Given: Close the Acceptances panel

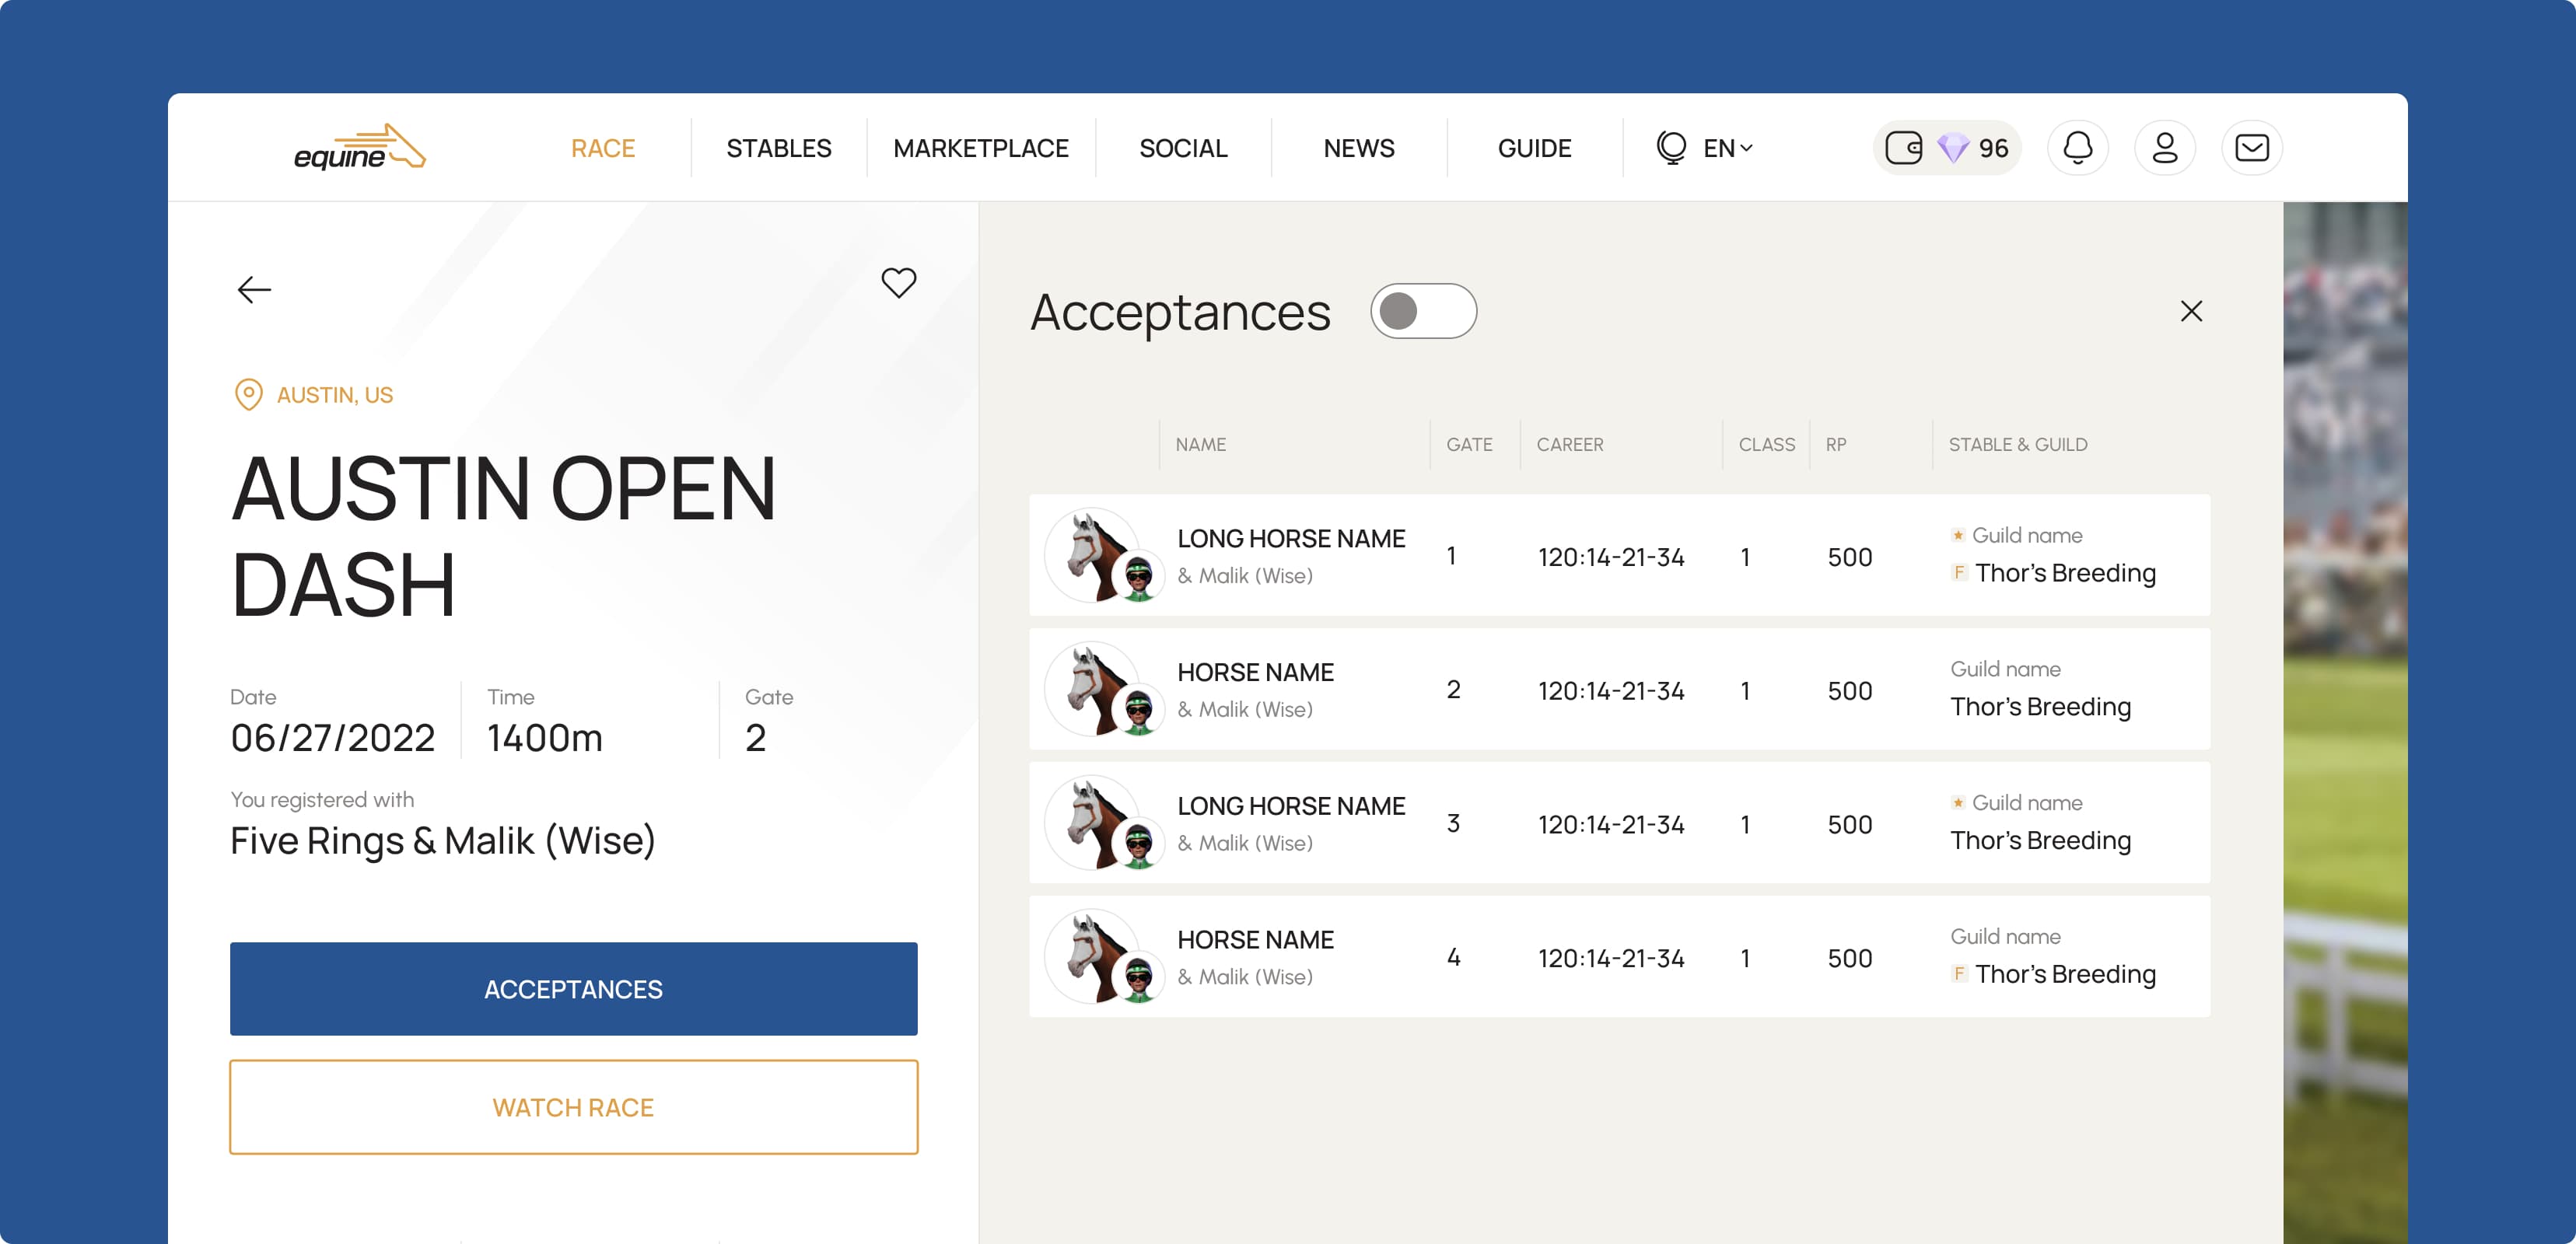Looking at the screenshot, I should pyautogui.click(x=2190, y=311).
